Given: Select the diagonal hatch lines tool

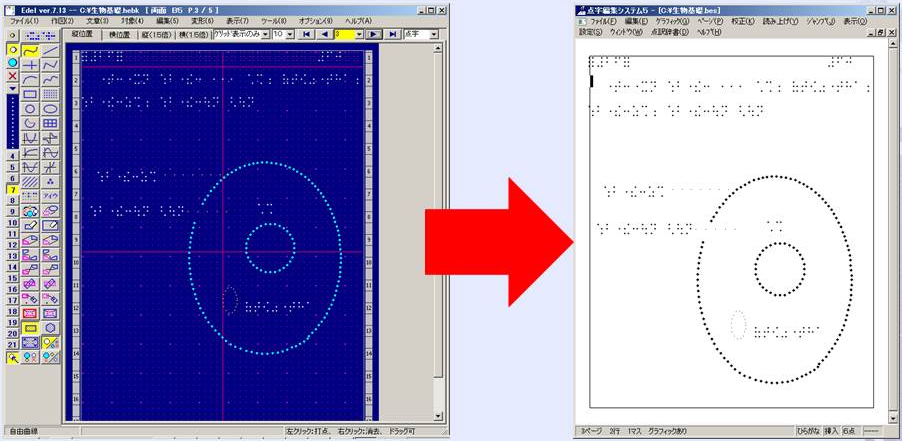Looking at the screenshot, I should (31, 182).
